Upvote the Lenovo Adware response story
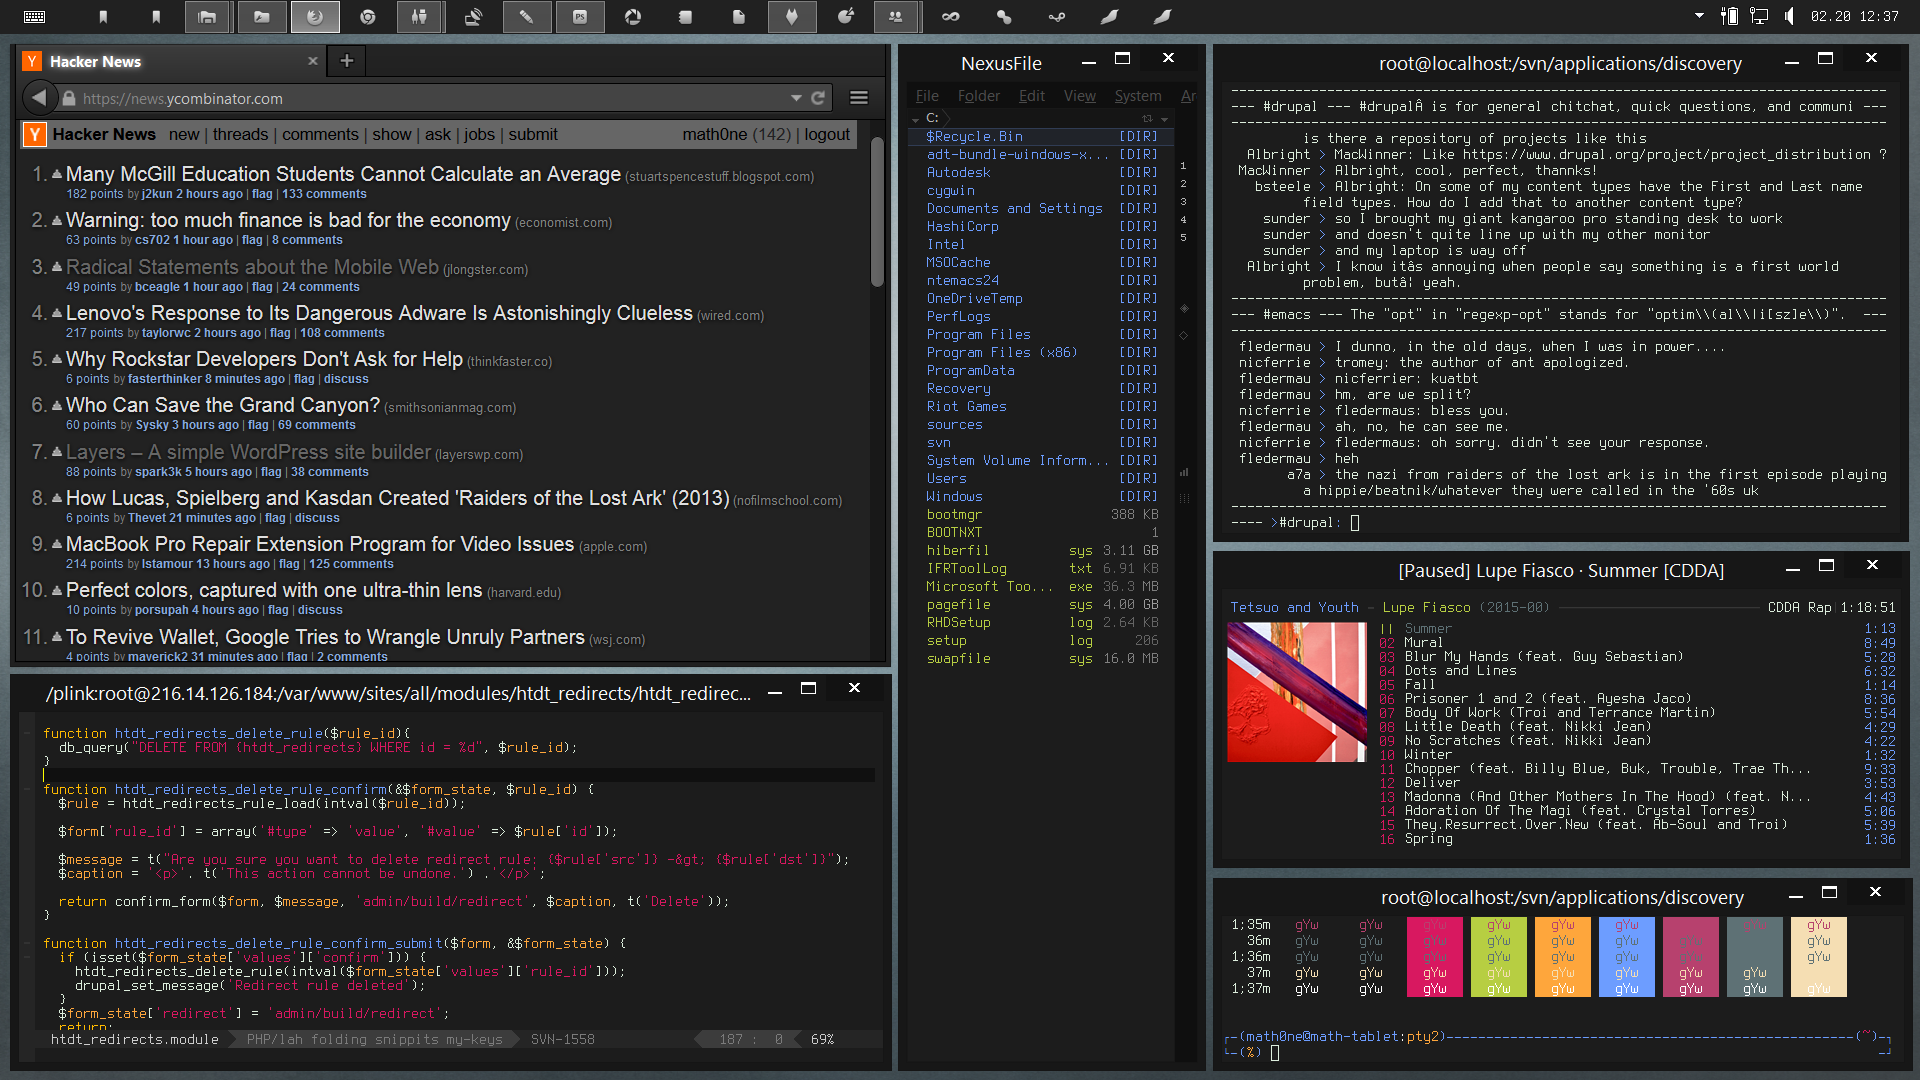The width and height of the screenshot is (1920, 1080). tap(57, 312)
